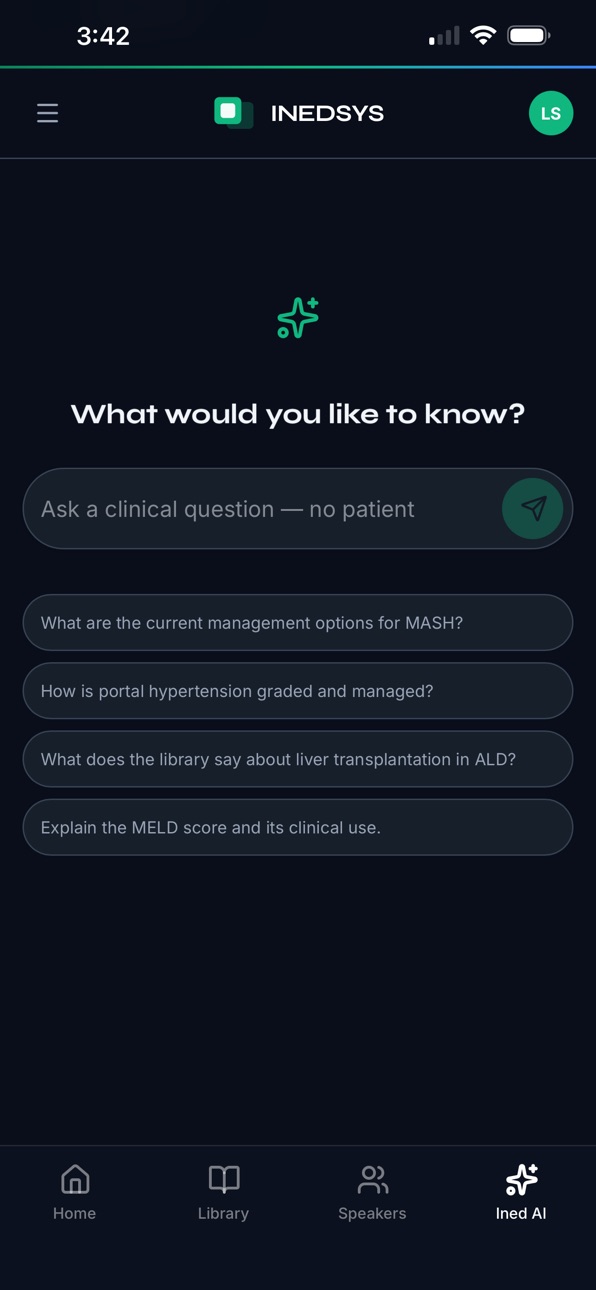Click the green sparkle AI icon
The image size is (596, 1290).
click(x=298, y=318)
